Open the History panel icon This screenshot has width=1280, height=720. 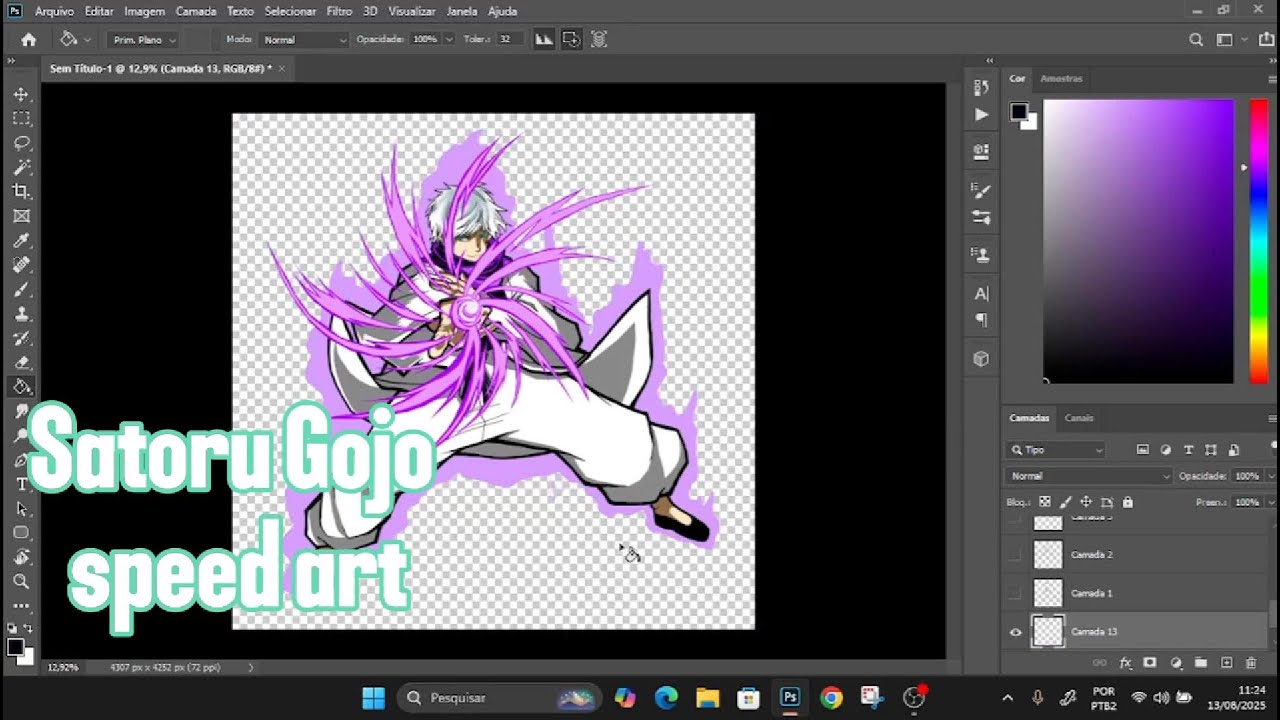tap(981, 88)
